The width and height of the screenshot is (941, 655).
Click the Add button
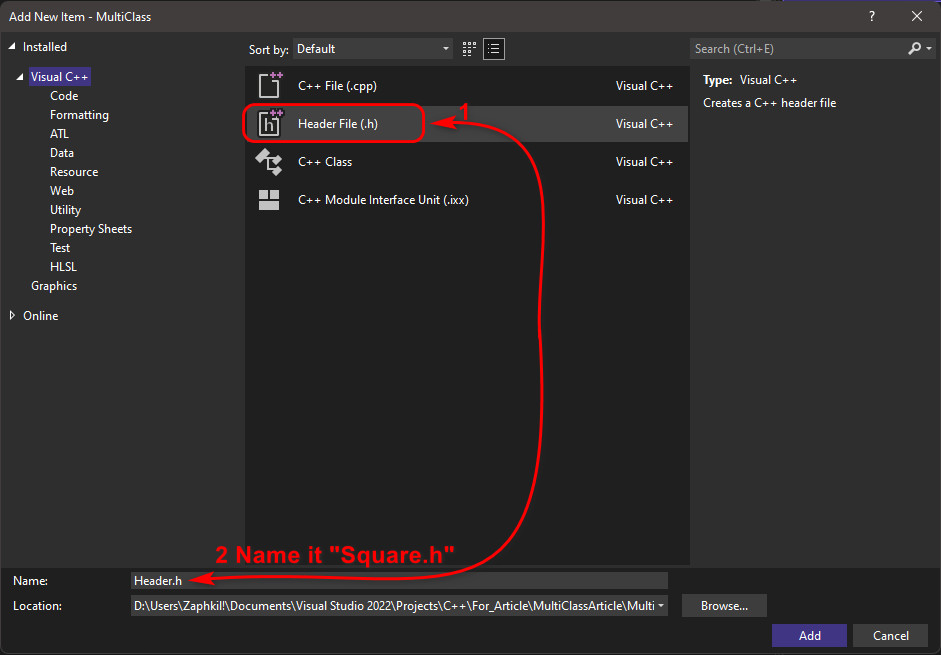coord(809,635)
